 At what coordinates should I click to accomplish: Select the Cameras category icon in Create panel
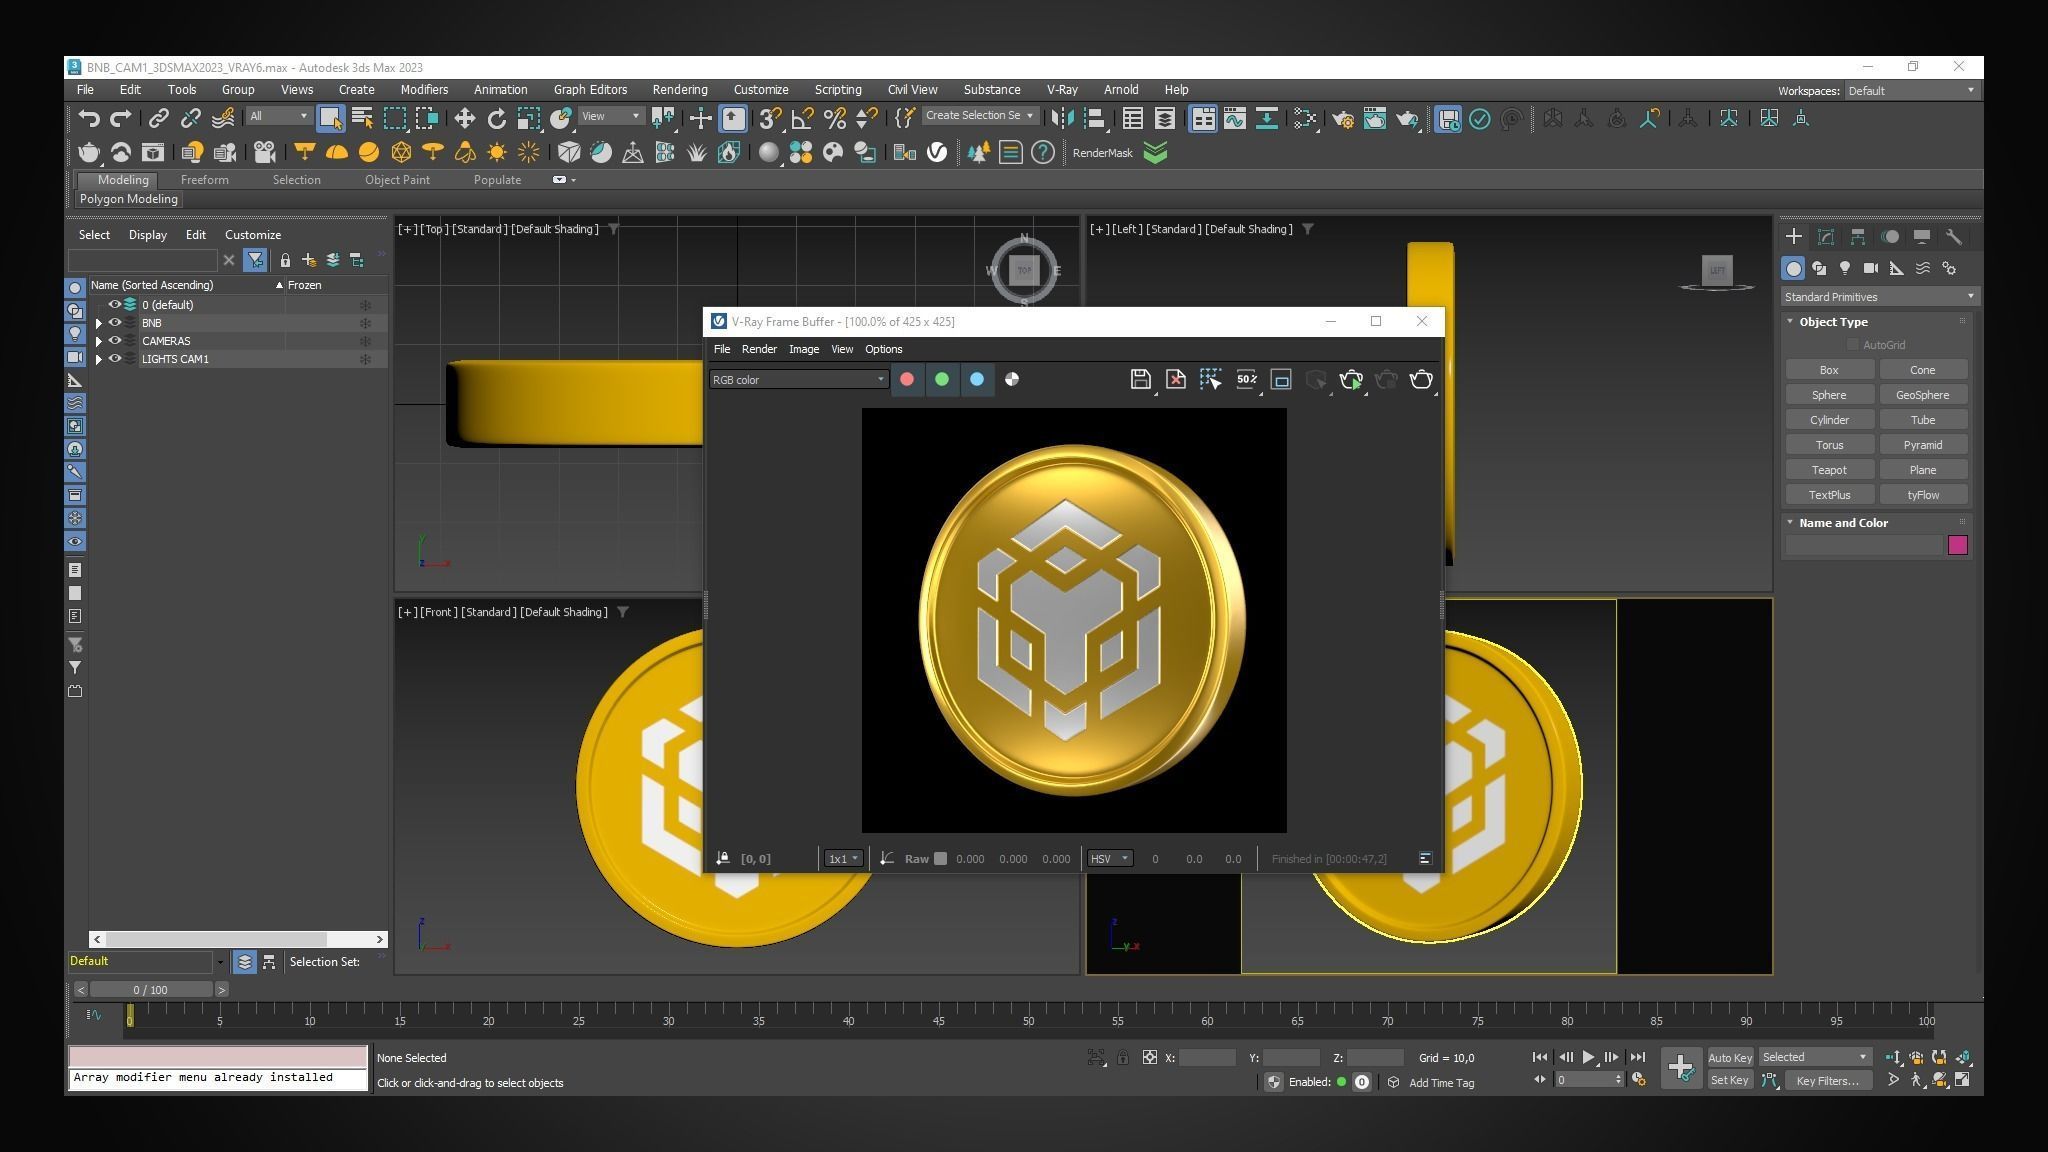(x=1871, y=268)
